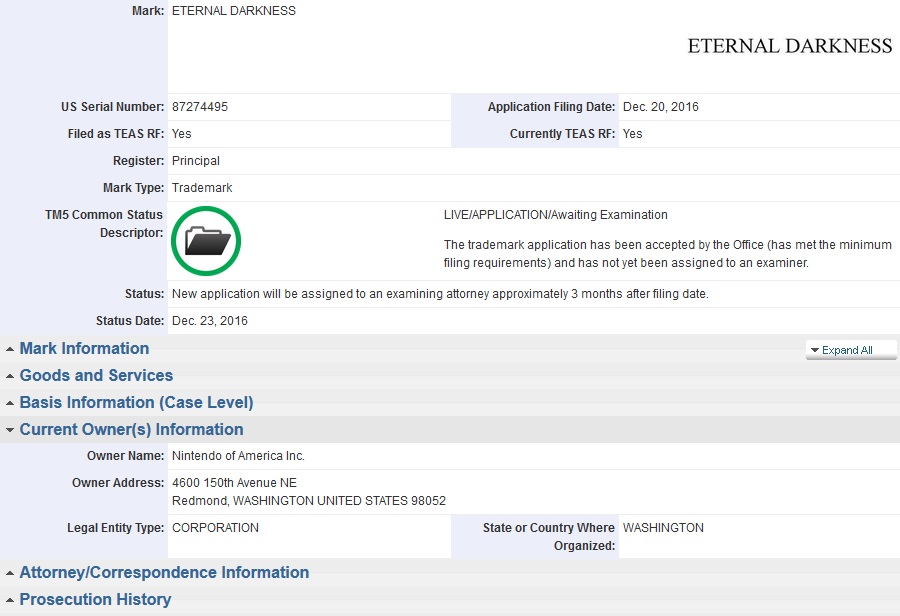Viewport: 900px width, 616px height.
Task: Collapse arrow next to Current Owner(s) Information
Action: (x=10, y=430)
